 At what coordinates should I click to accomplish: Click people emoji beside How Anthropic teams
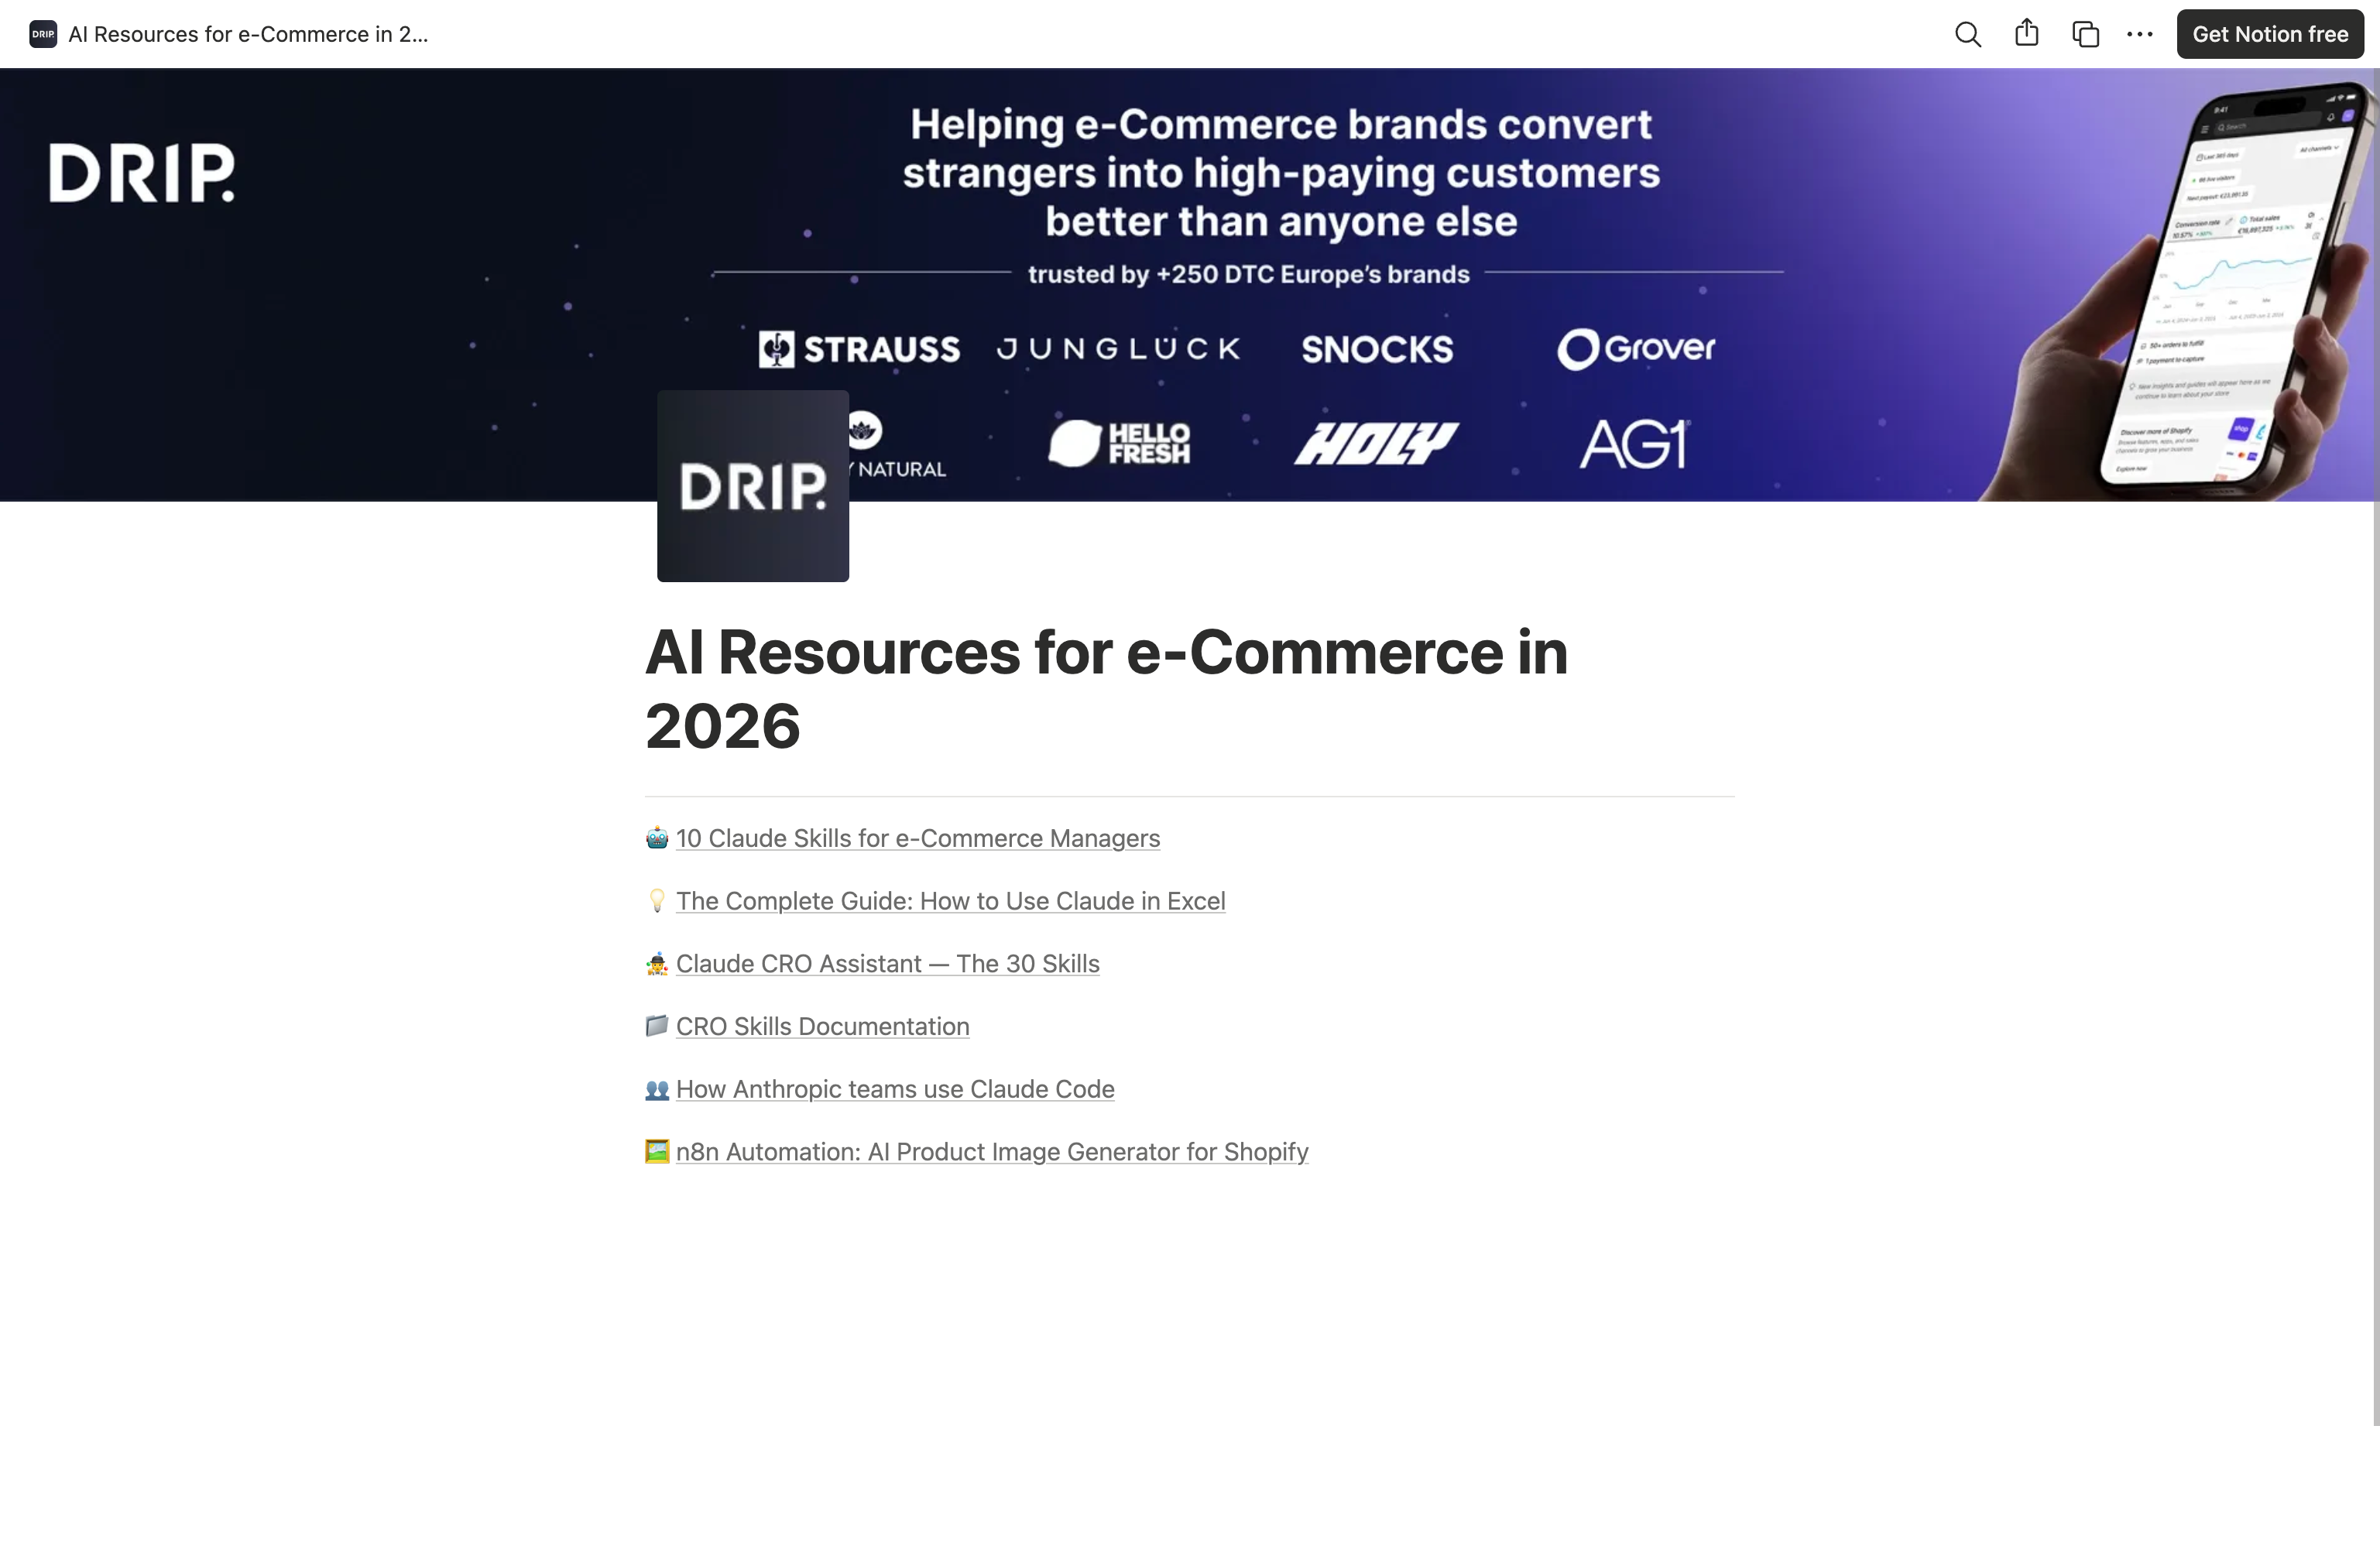point(657,1089)
